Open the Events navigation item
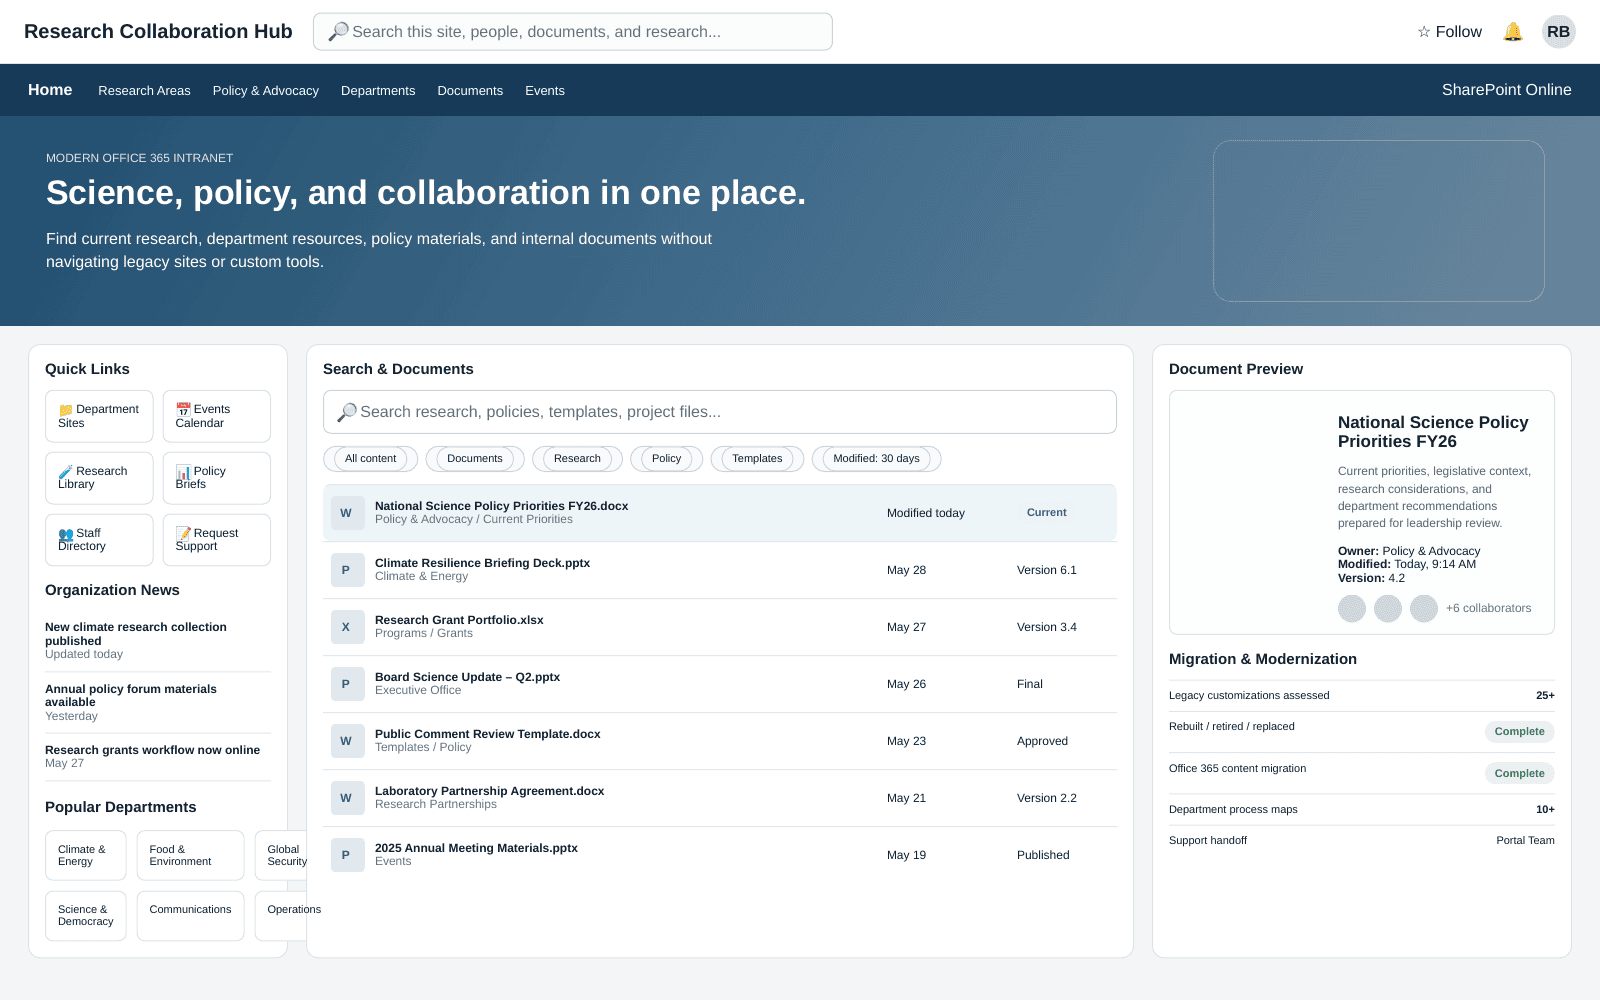 point(545,91)
